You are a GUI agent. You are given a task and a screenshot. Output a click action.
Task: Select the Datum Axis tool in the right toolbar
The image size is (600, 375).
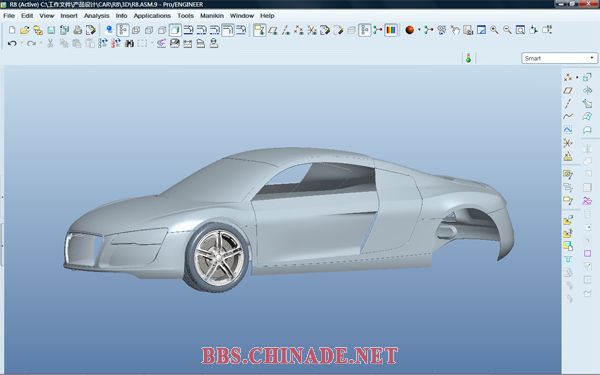(568, 103)
